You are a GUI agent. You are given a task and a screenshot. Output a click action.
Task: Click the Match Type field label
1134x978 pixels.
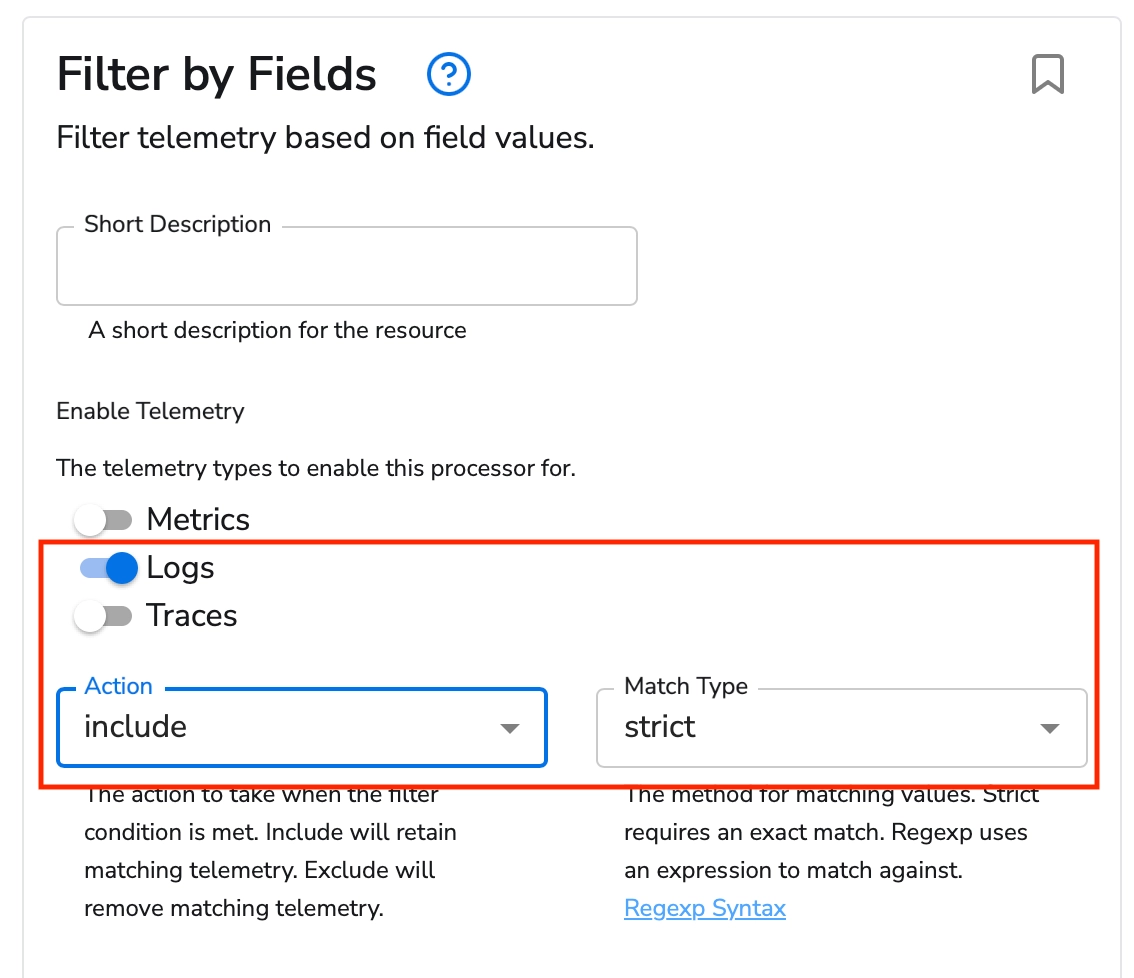(x=685, y=686)
